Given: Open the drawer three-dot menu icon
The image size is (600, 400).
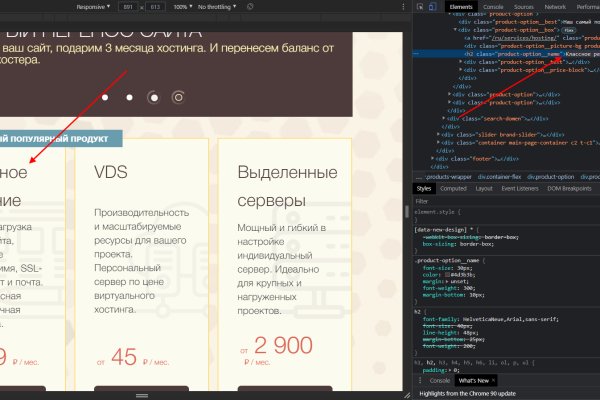Looking at the screenshot, I should [x=421, y=381].
